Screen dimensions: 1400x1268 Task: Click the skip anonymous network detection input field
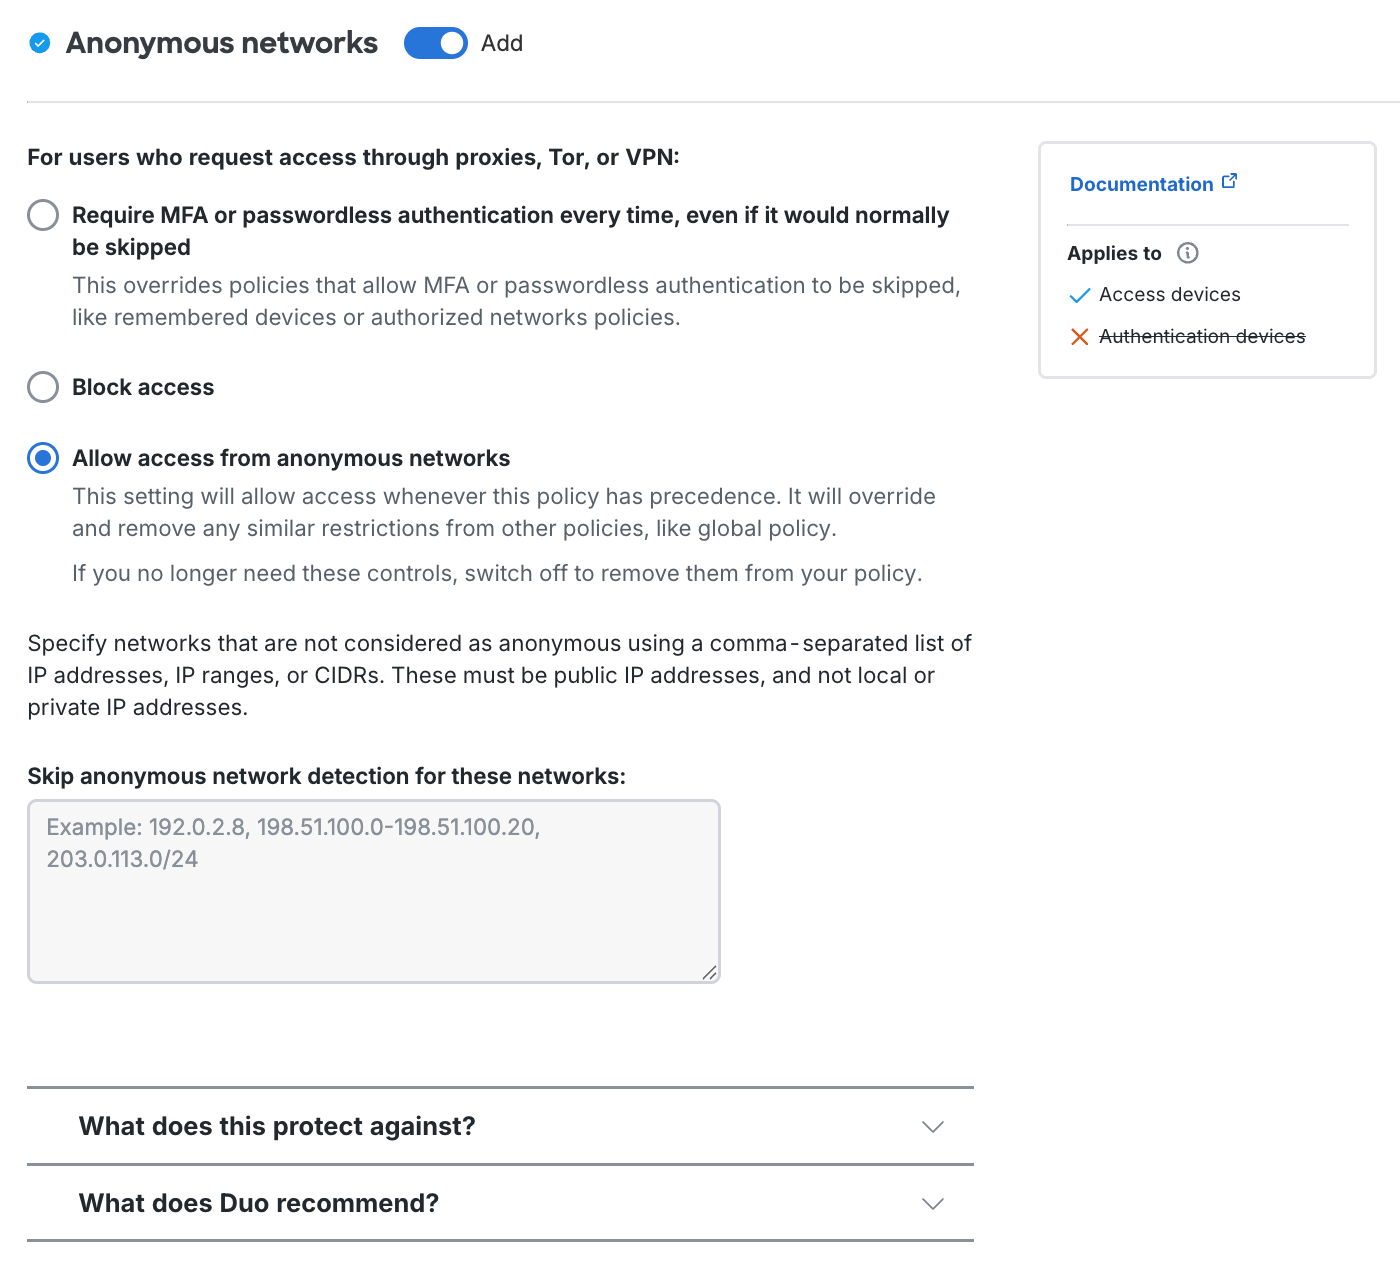click(374, 890)
